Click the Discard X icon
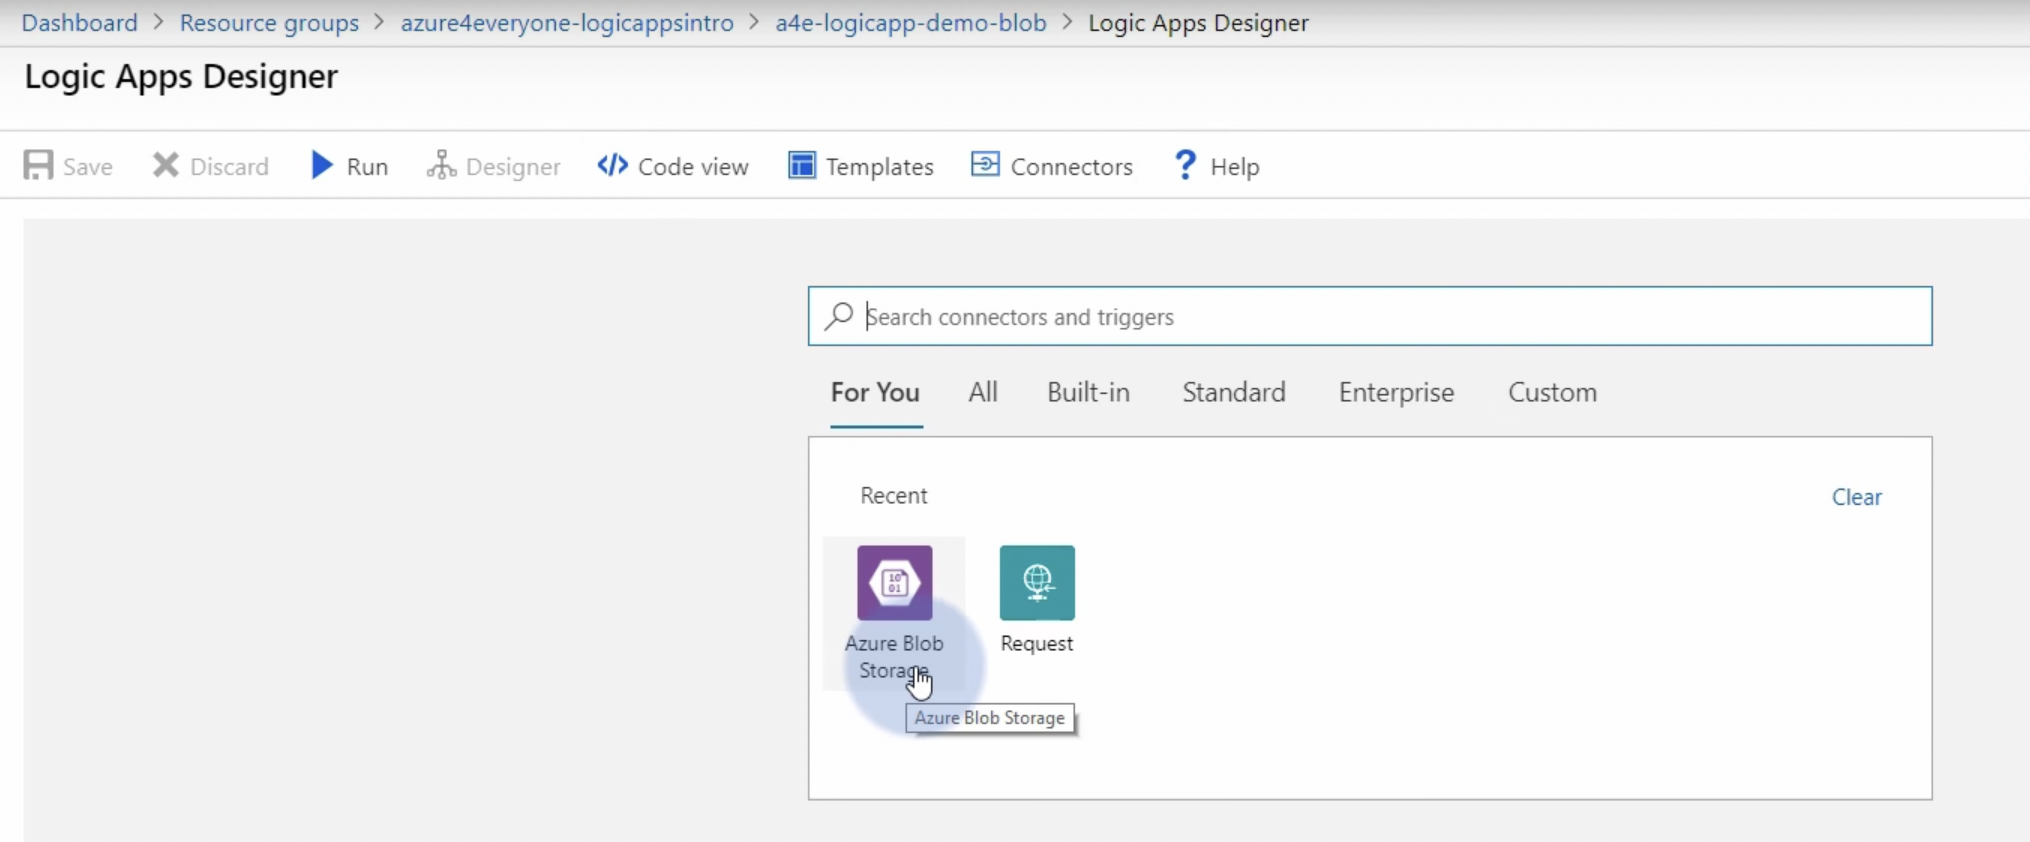The width and height of the screenshot is (2030, 842). 166,165
